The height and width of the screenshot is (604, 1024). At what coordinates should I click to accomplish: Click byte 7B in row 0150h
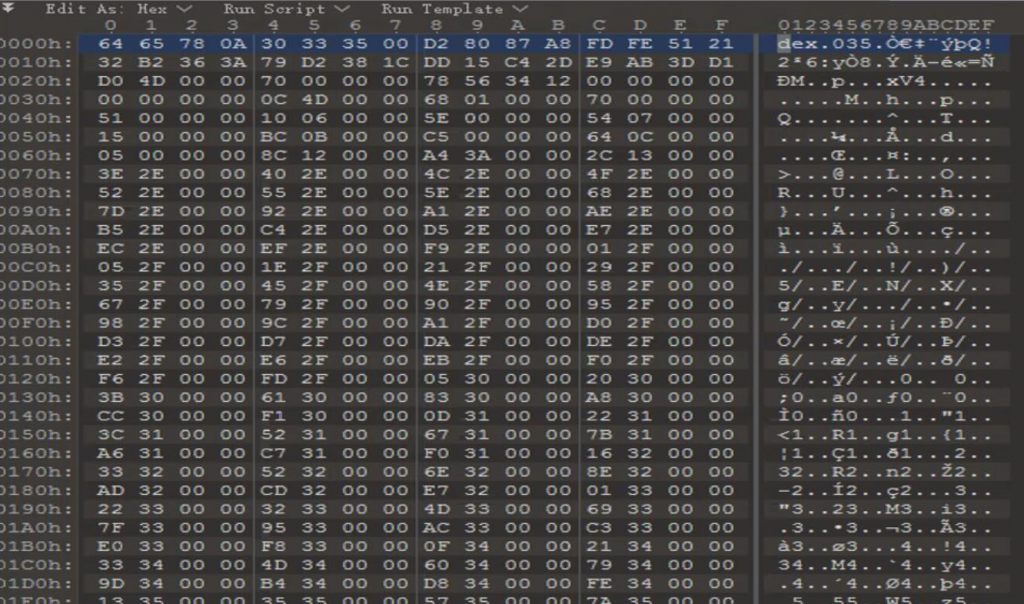[599, 434]
